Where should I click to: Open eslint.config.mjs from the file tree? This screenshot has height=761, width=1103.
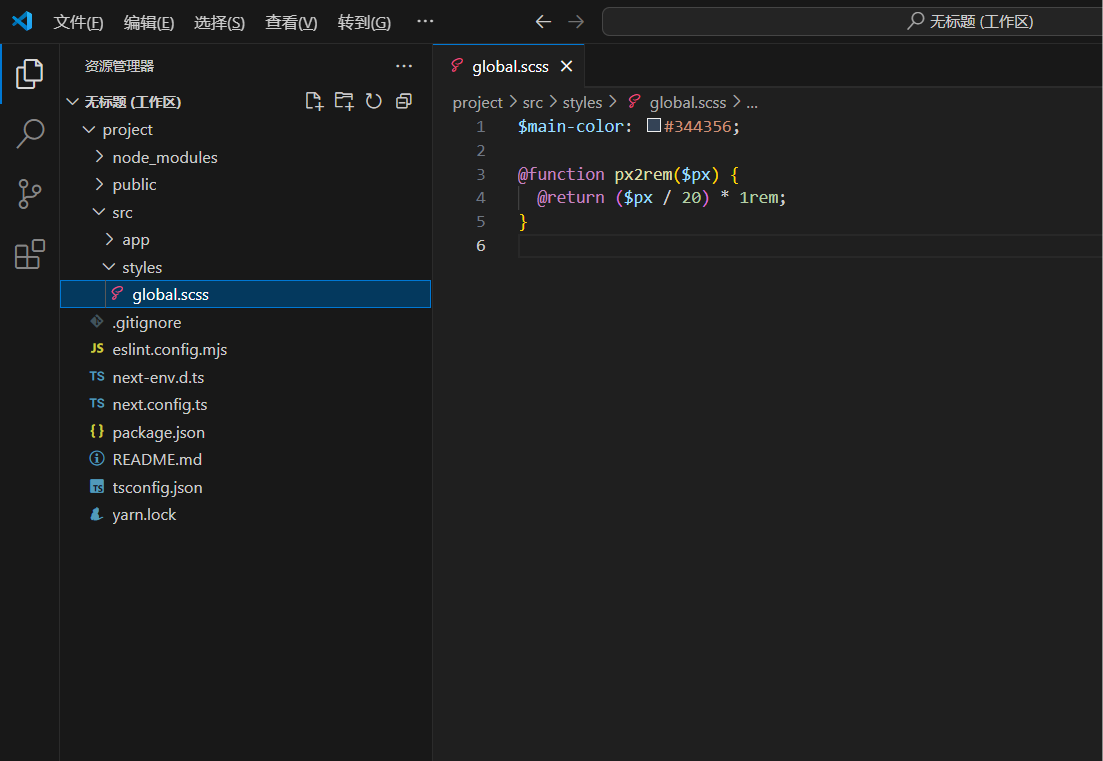click(246, 350)
